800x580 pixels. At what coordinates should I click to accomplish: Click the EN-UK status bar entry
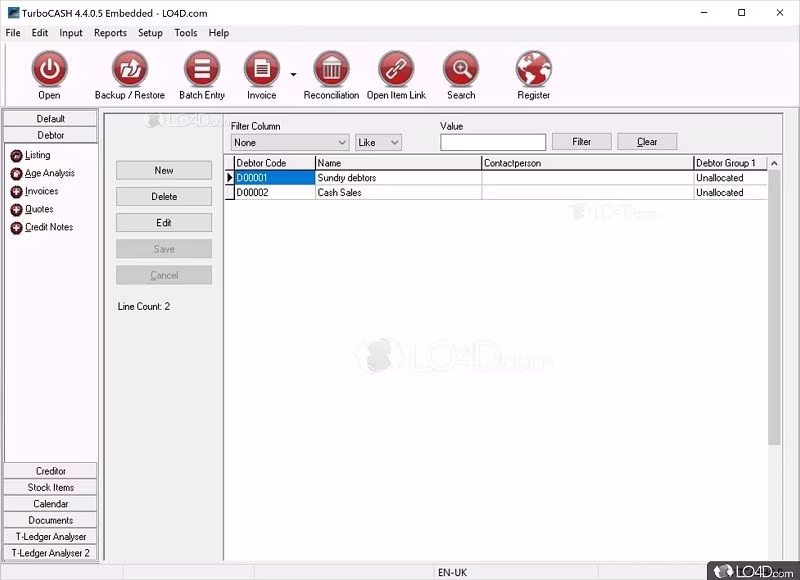[453, 572]
